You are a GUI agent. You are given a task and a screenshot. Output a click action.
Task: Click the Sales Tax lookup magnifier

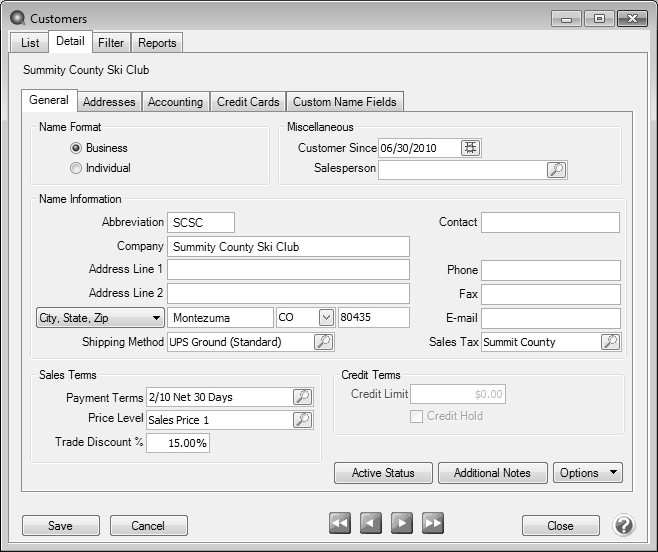(610, 342)
